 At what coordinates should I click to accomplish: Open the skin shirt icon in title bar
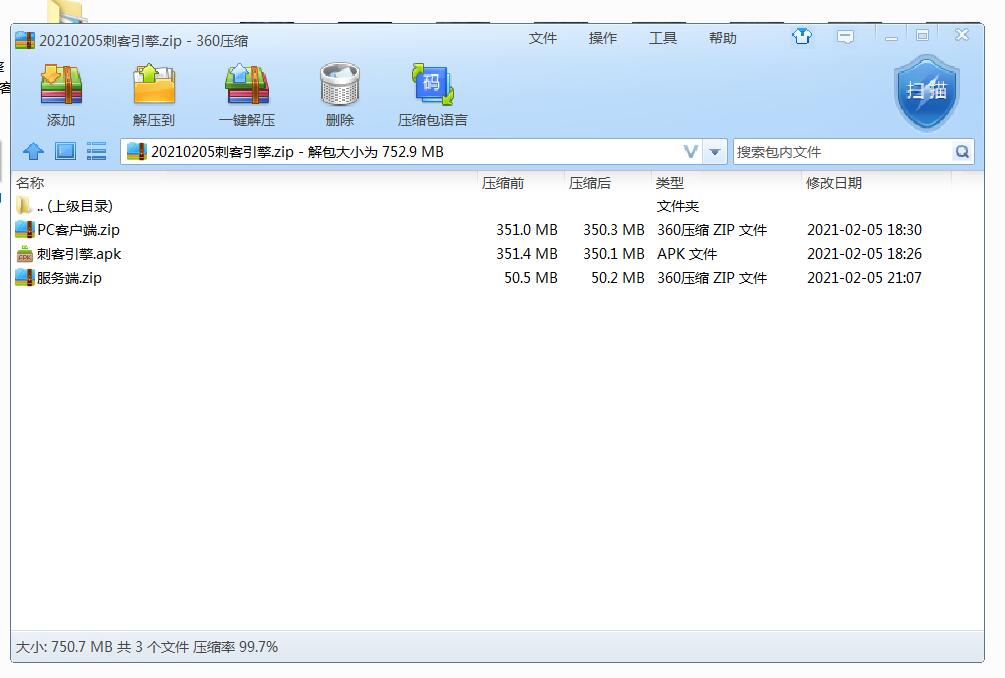(x=802, y=37)
